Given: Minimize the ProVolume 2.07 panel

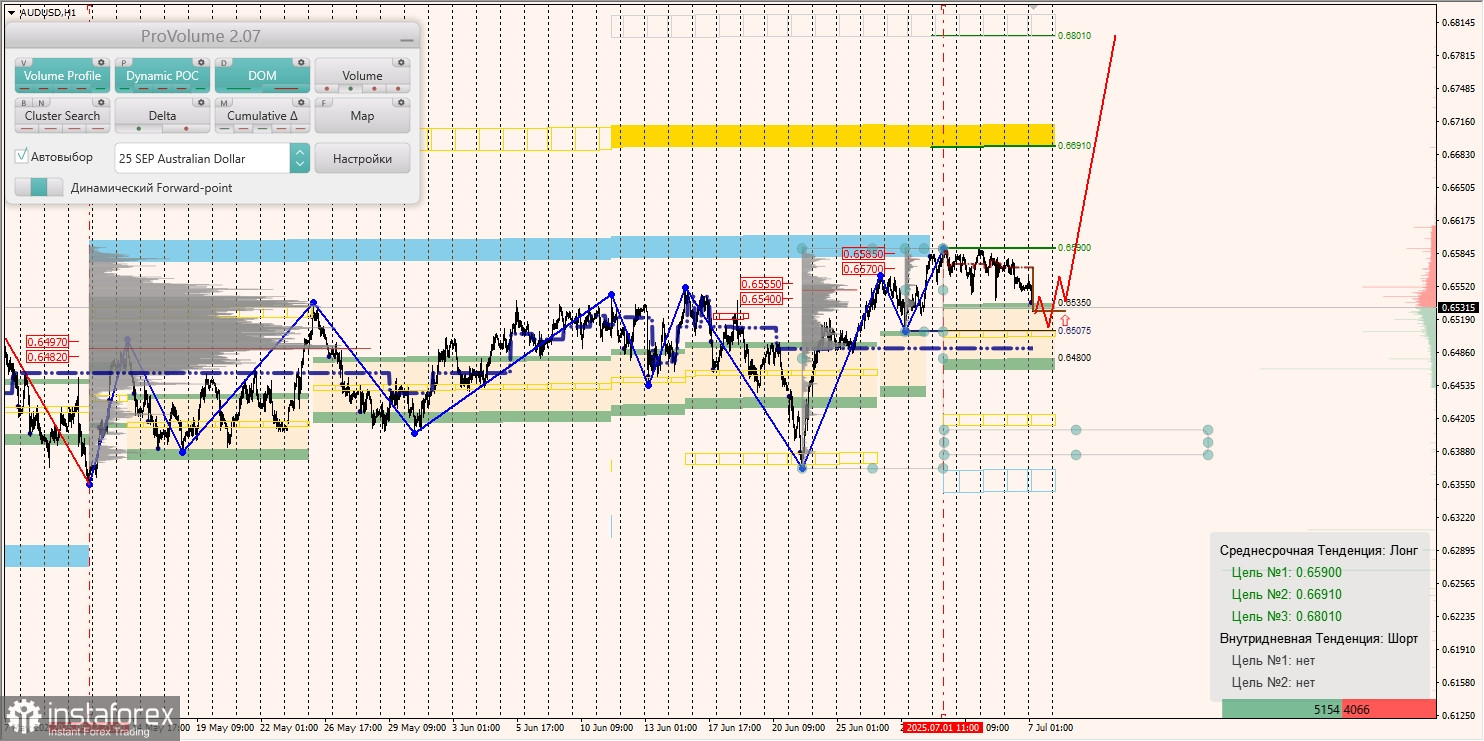Looking at the screenshot, I should [406, 38].
